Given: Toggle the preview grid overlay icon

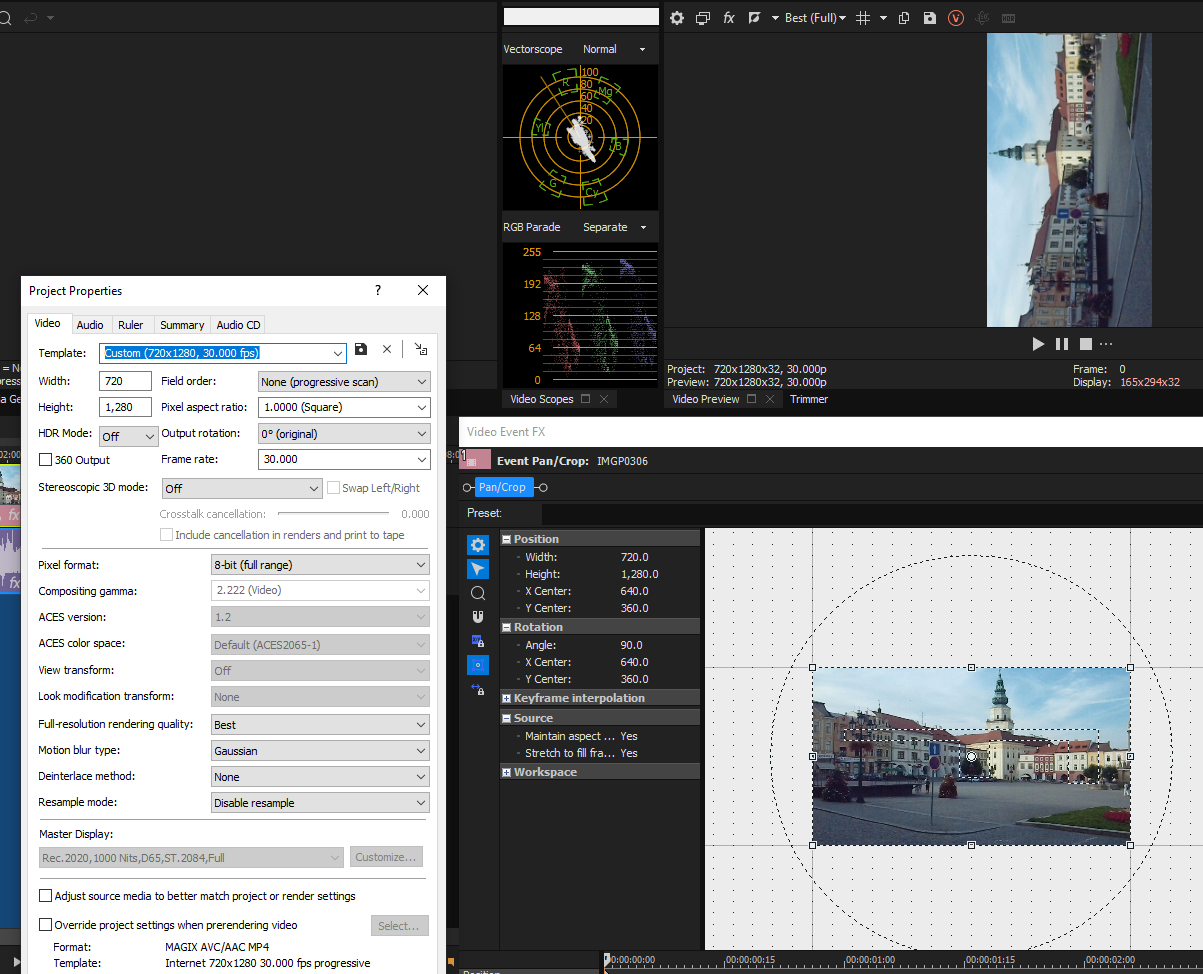Looking at the screenshot, I should (864, 18).
